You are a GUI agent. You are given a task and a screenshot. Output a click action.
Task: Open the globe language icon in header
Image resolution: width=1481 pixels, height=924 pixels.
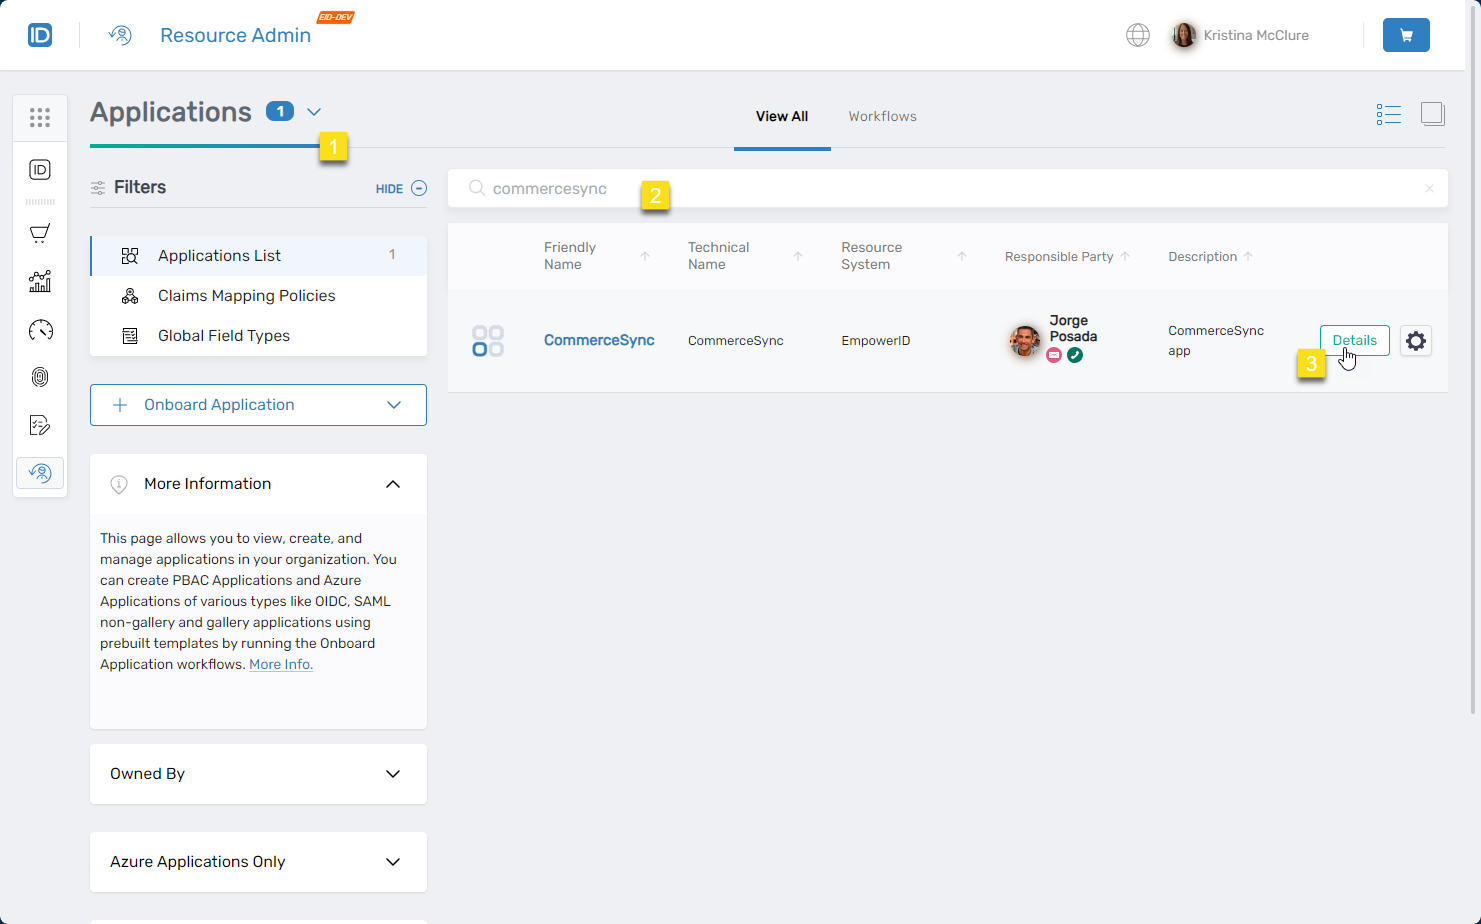(1137, 34)
